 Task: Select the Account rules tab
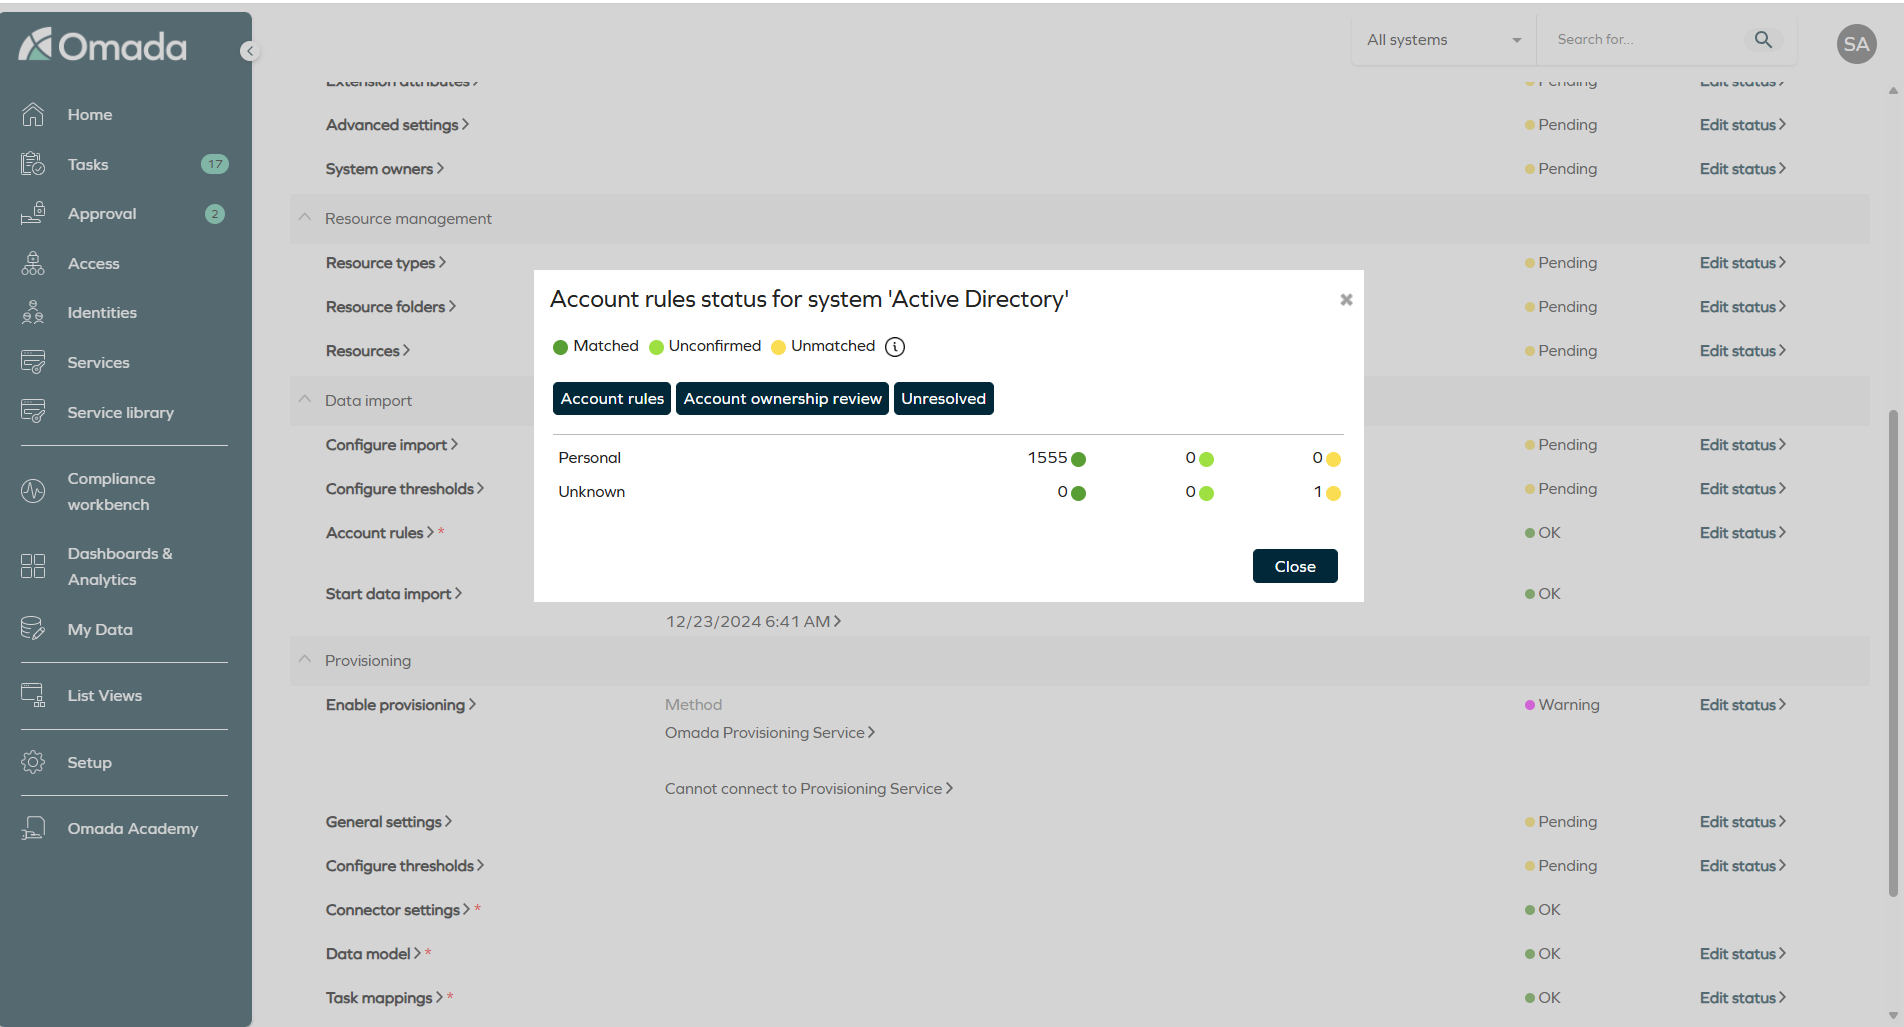[612, 398]
